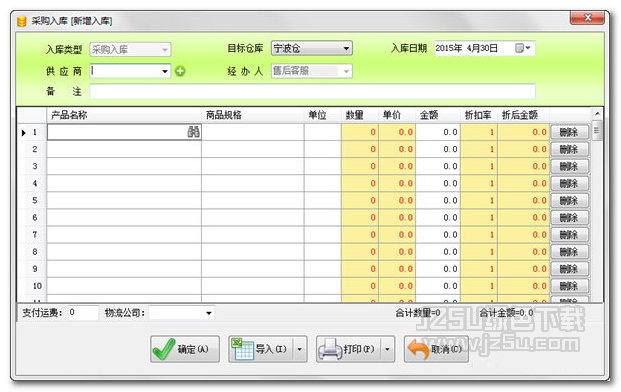Screen dimensions: 621x392
Task: Expand the arrow next to 打印(P) button
Action: coord(387,349)
